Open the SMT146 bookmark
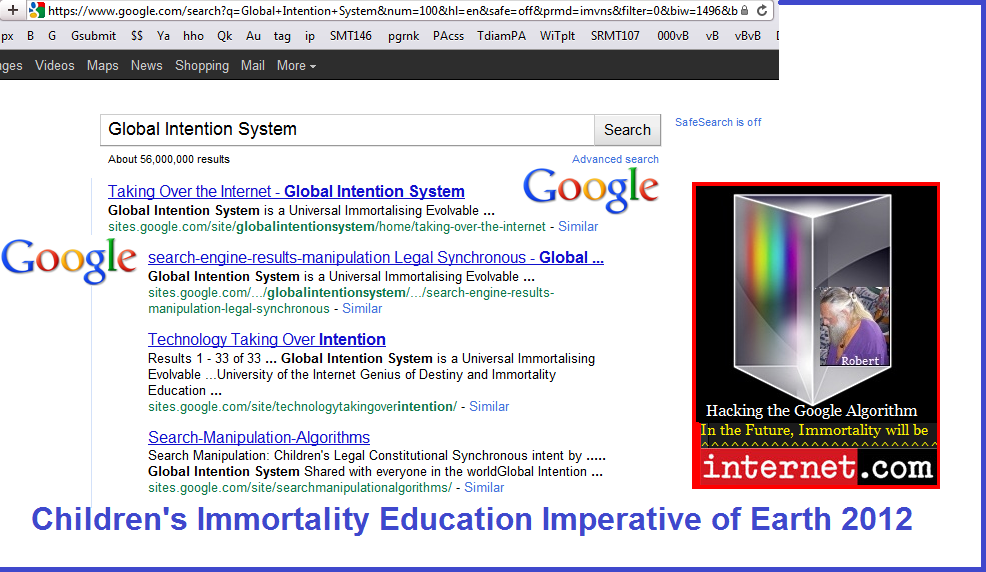The width and height of the screenshot is (986, 572). (351, 36)
